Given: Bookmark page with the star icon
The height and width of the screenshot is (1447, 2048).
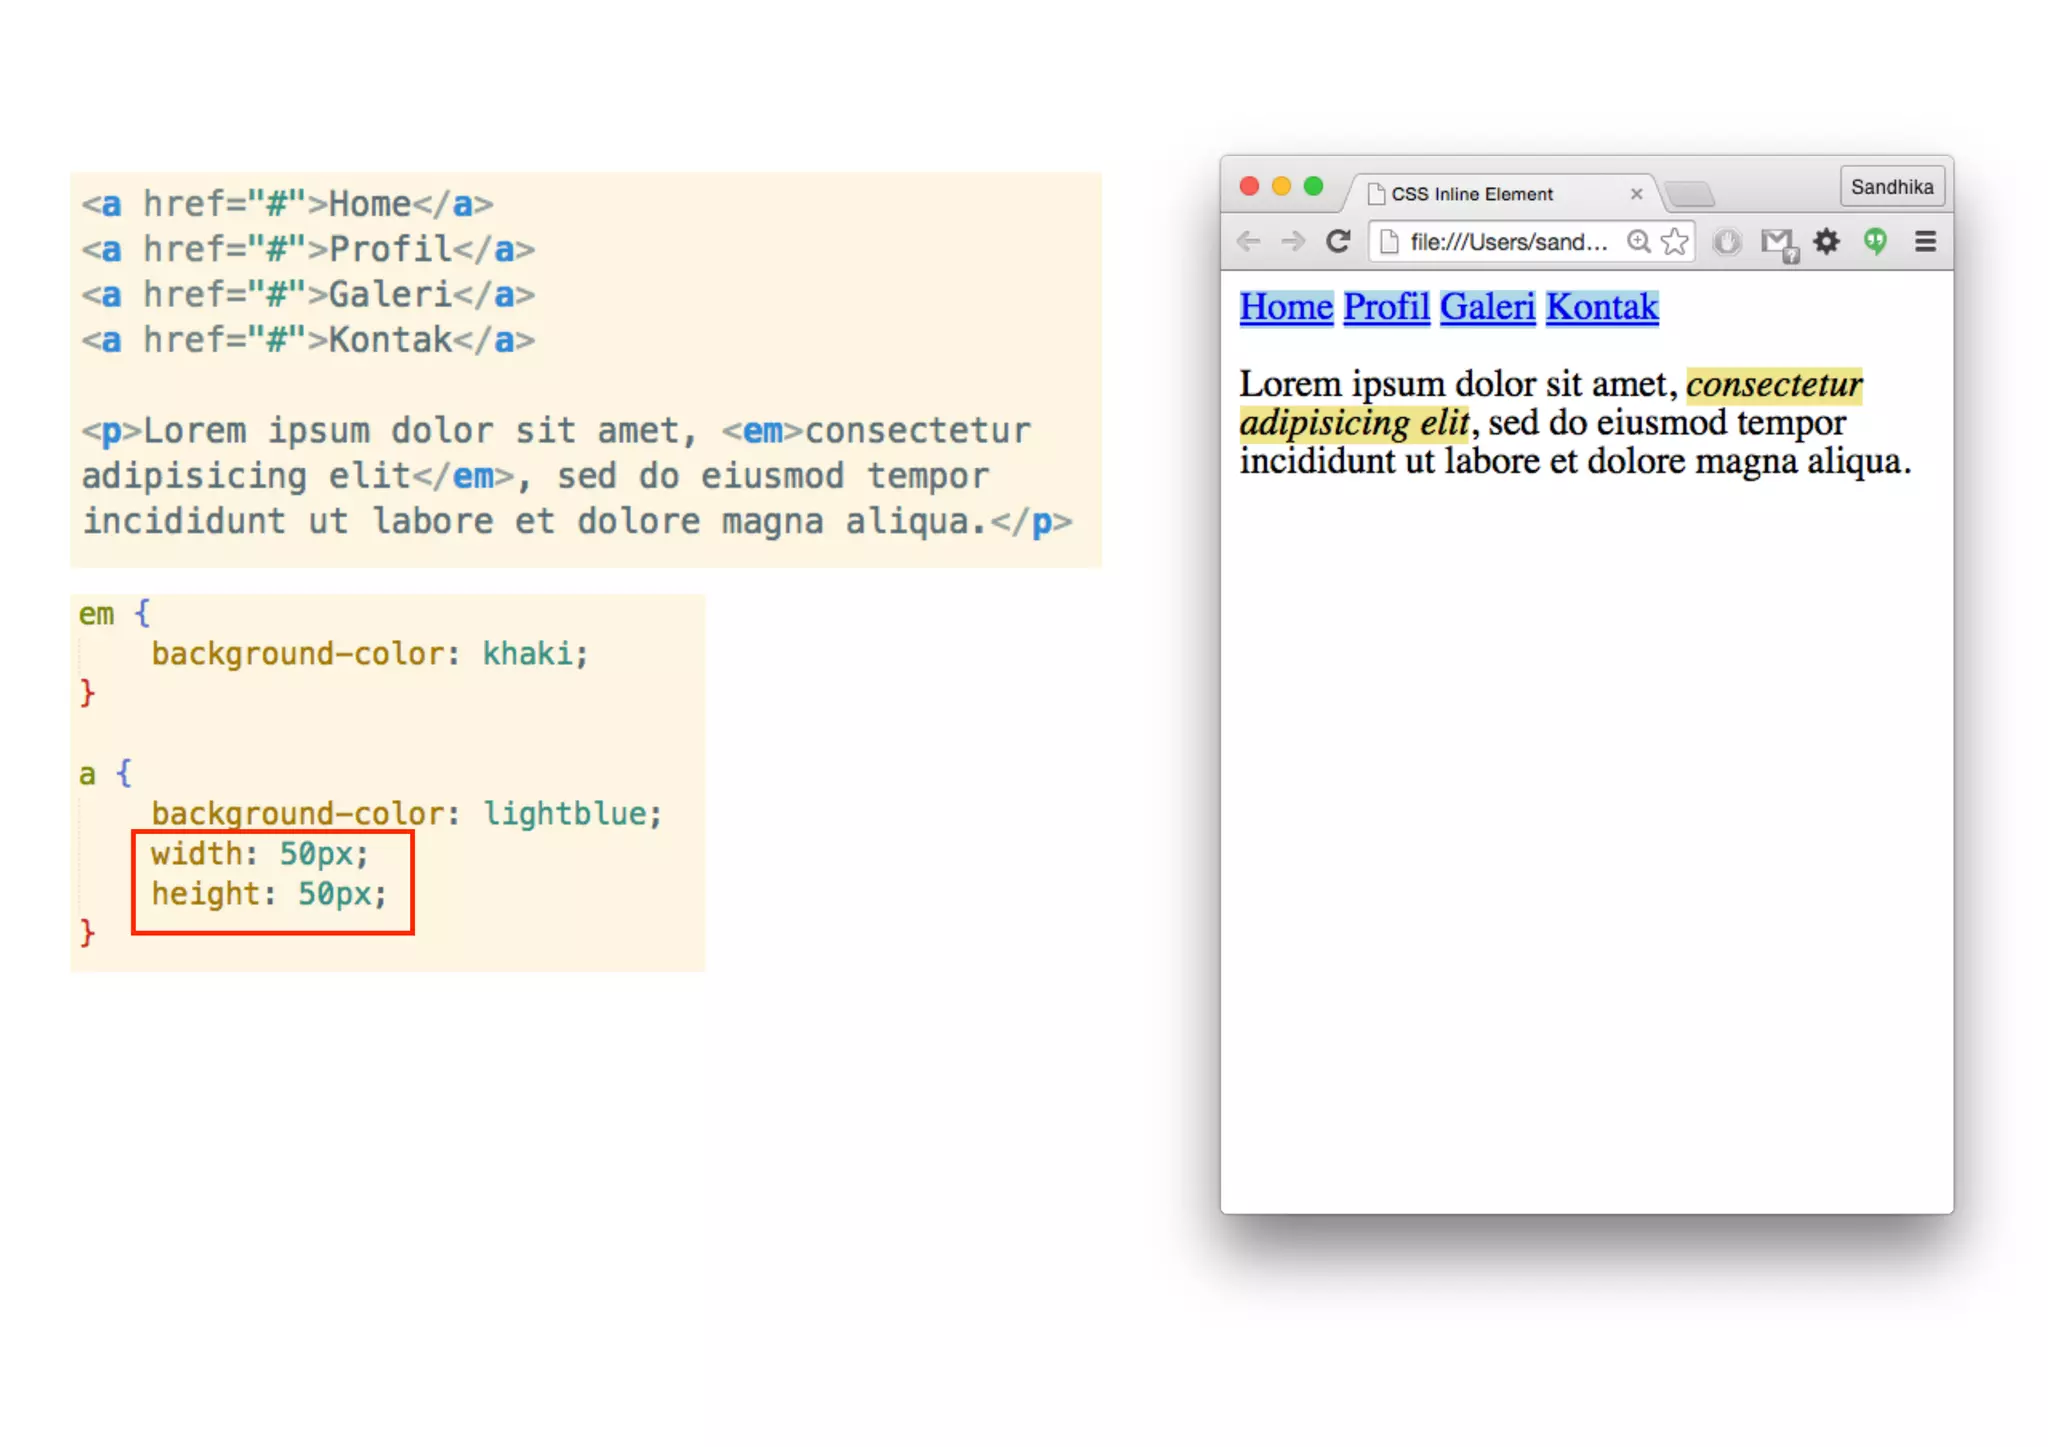Looking at the screenshot, I should point(1674,241).
